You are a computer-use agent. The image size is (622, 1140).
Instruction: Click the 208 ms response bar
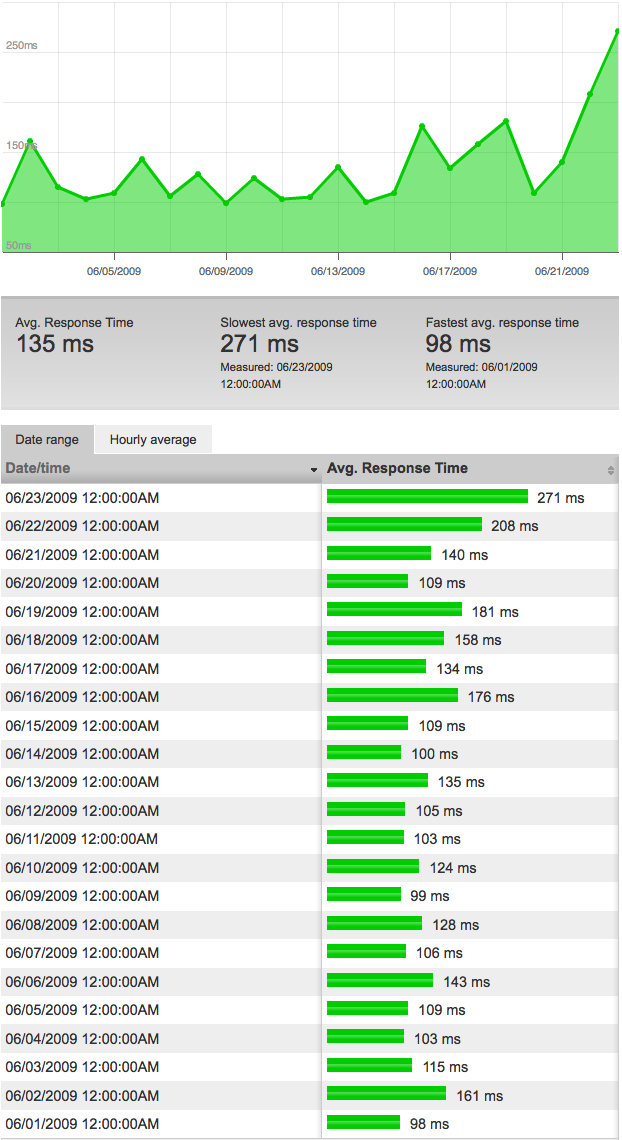click(404, 525)
